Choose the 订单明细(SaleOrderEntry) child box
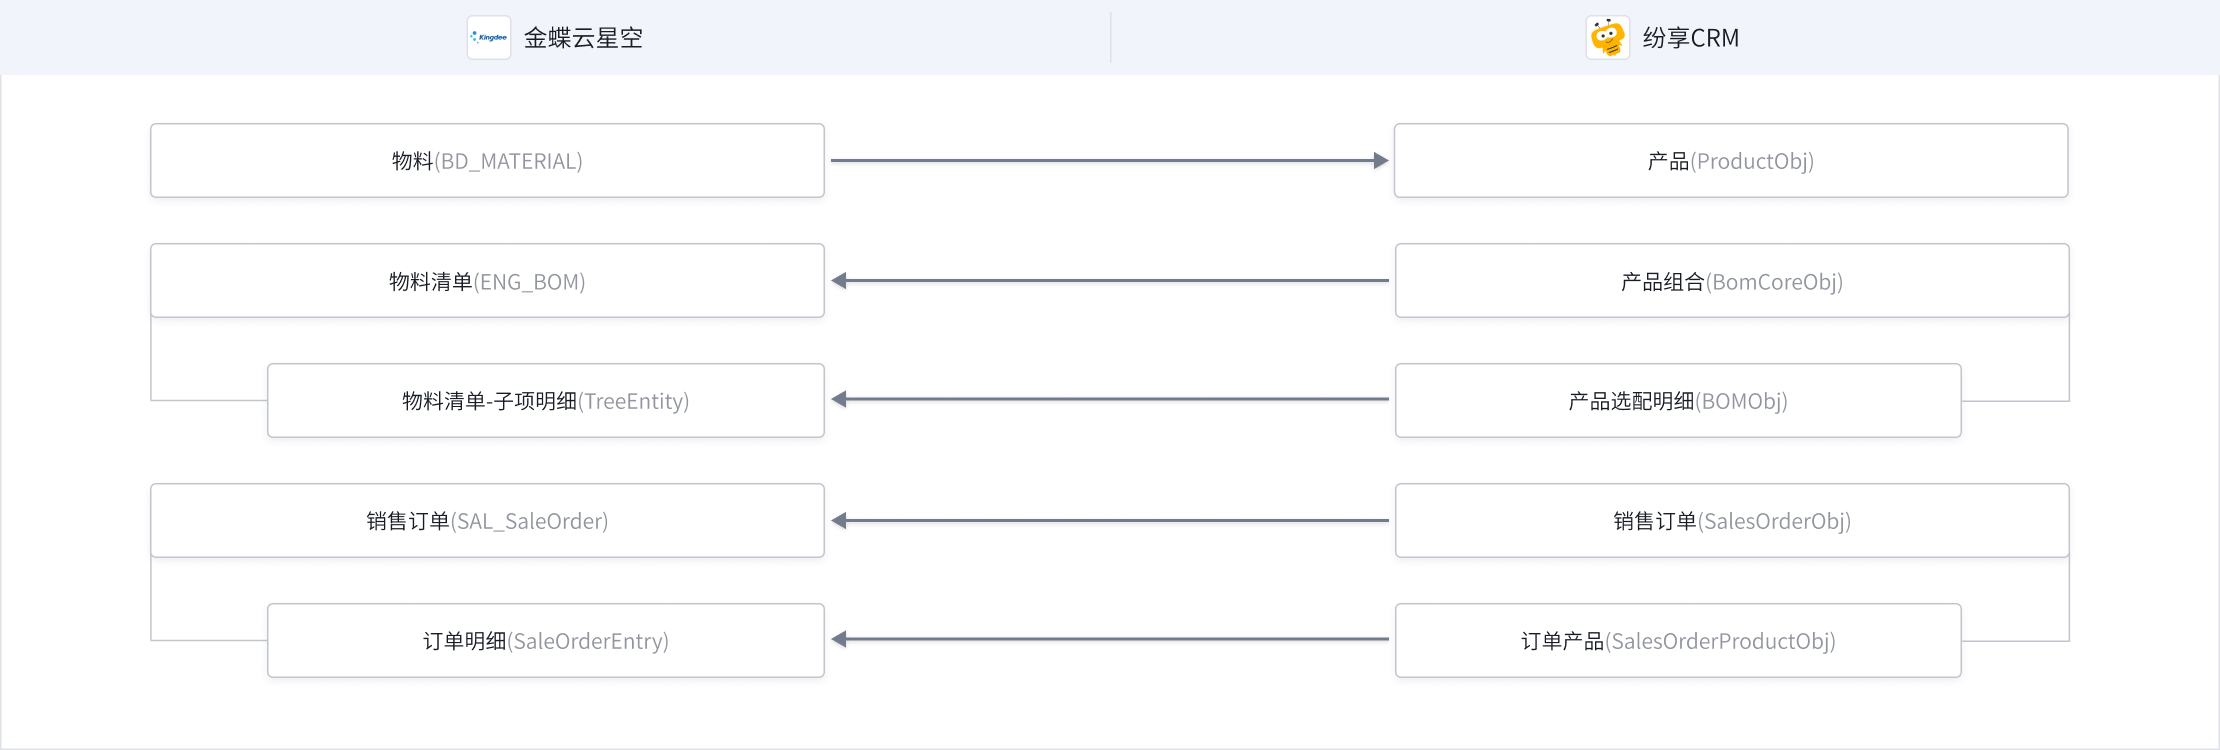This screenshot has width=2220, height=750. (x=545, y=641)
